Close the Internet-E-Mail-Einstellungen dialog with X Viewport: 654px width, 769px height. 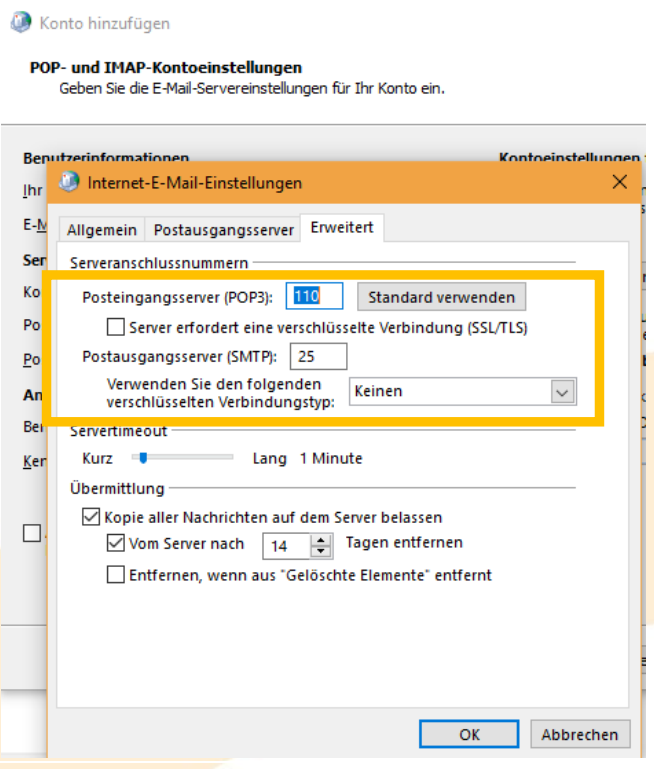coord(619,182)
